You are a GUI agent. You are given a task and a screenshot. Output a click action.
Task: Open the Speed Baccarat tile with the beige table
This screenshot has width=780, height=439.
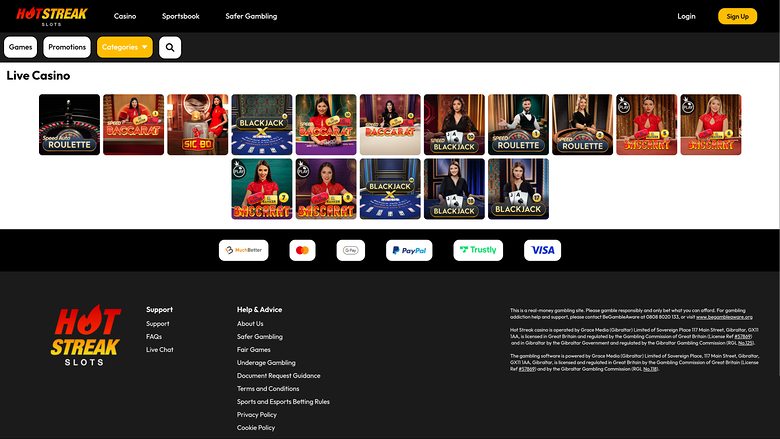(x=390, y=124)
